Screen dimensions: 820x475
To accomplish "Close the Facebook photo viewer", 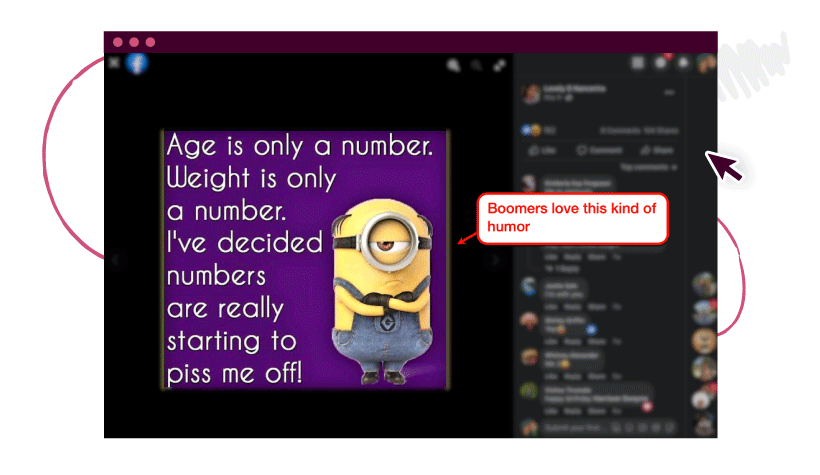I will [x=115, y=63].
